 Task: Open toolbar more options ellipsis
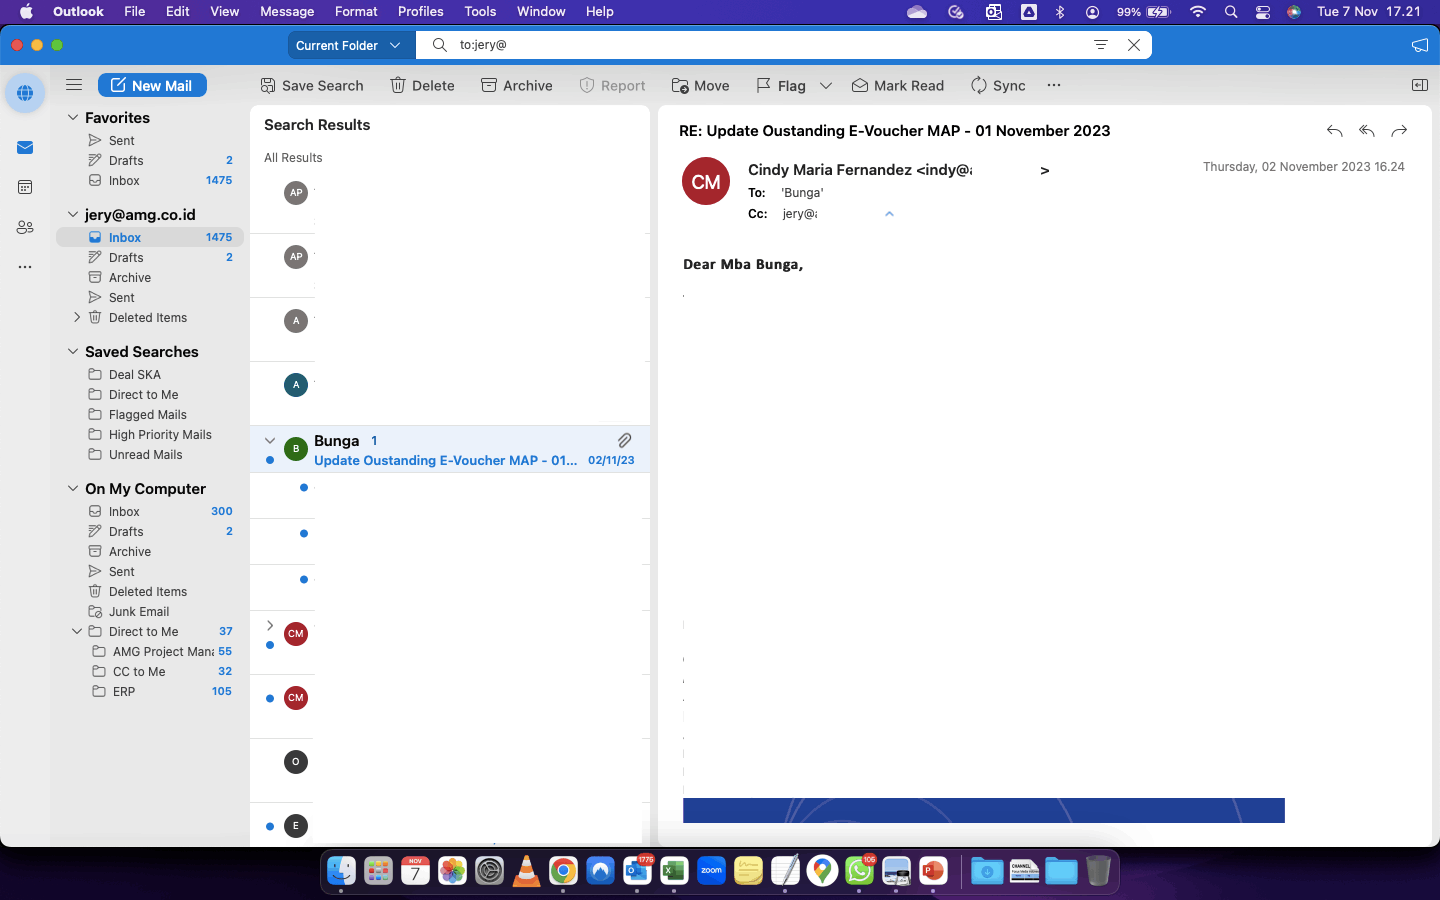1054,85
